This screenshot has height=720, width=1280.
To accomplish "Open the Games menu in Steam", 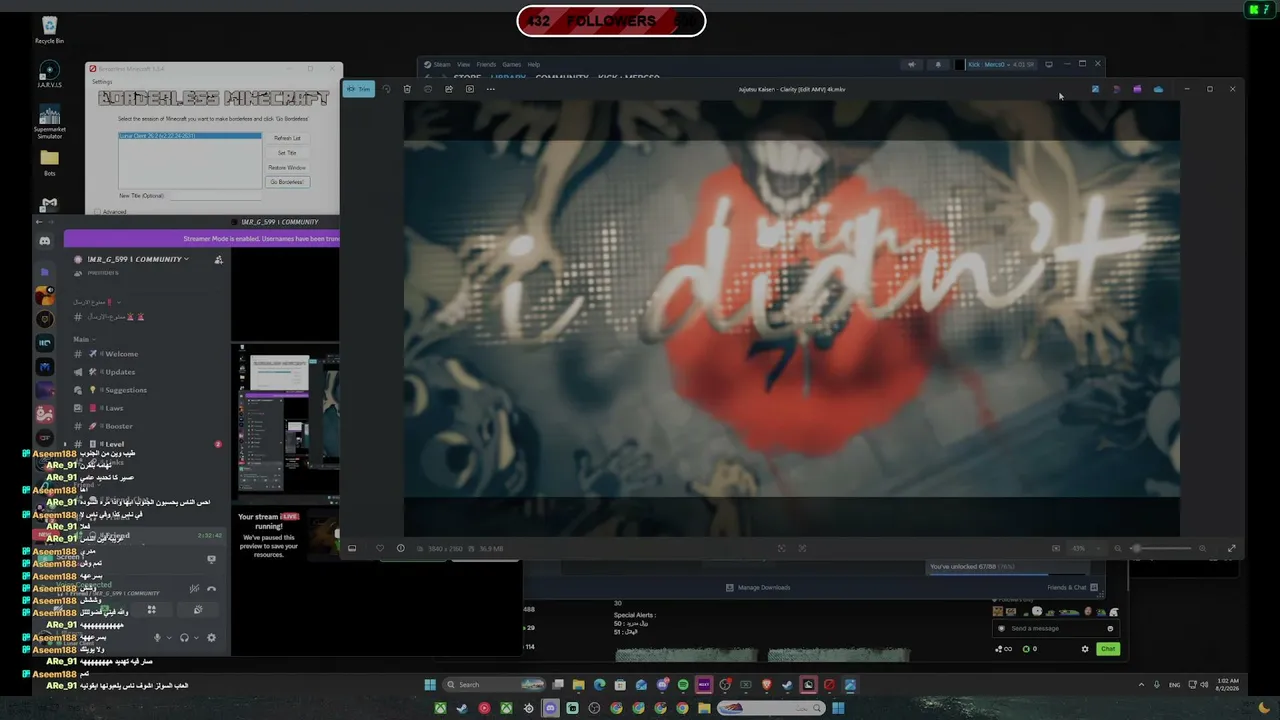I will (511, 64).
